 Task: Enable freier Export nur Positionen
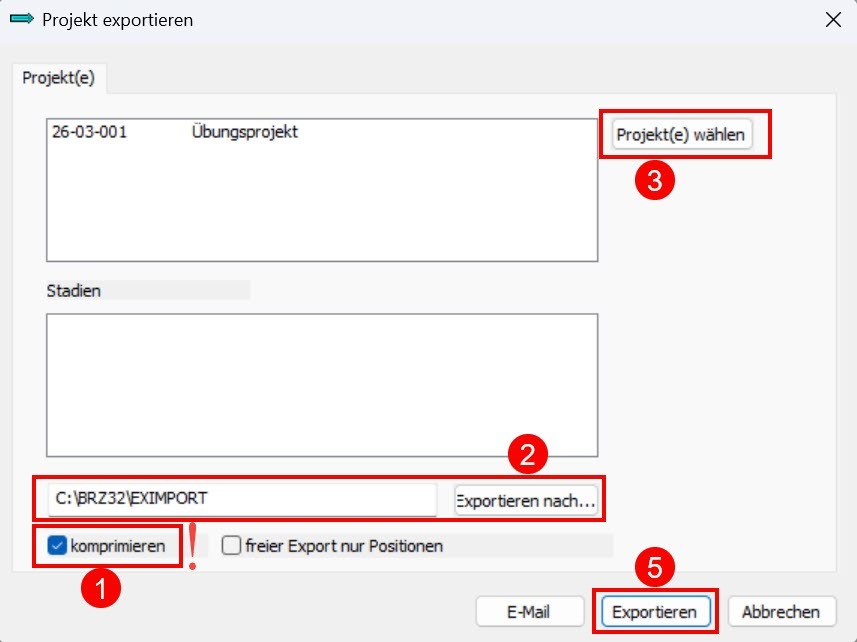[231, 545]
